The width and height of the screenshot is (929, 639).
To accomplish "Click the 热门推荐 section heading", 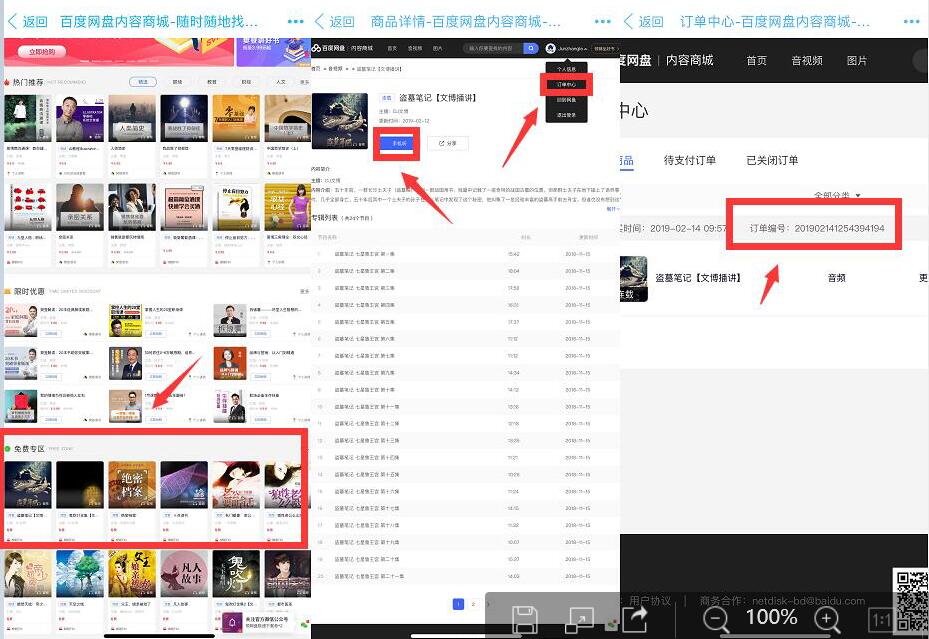I will (28, 82).
